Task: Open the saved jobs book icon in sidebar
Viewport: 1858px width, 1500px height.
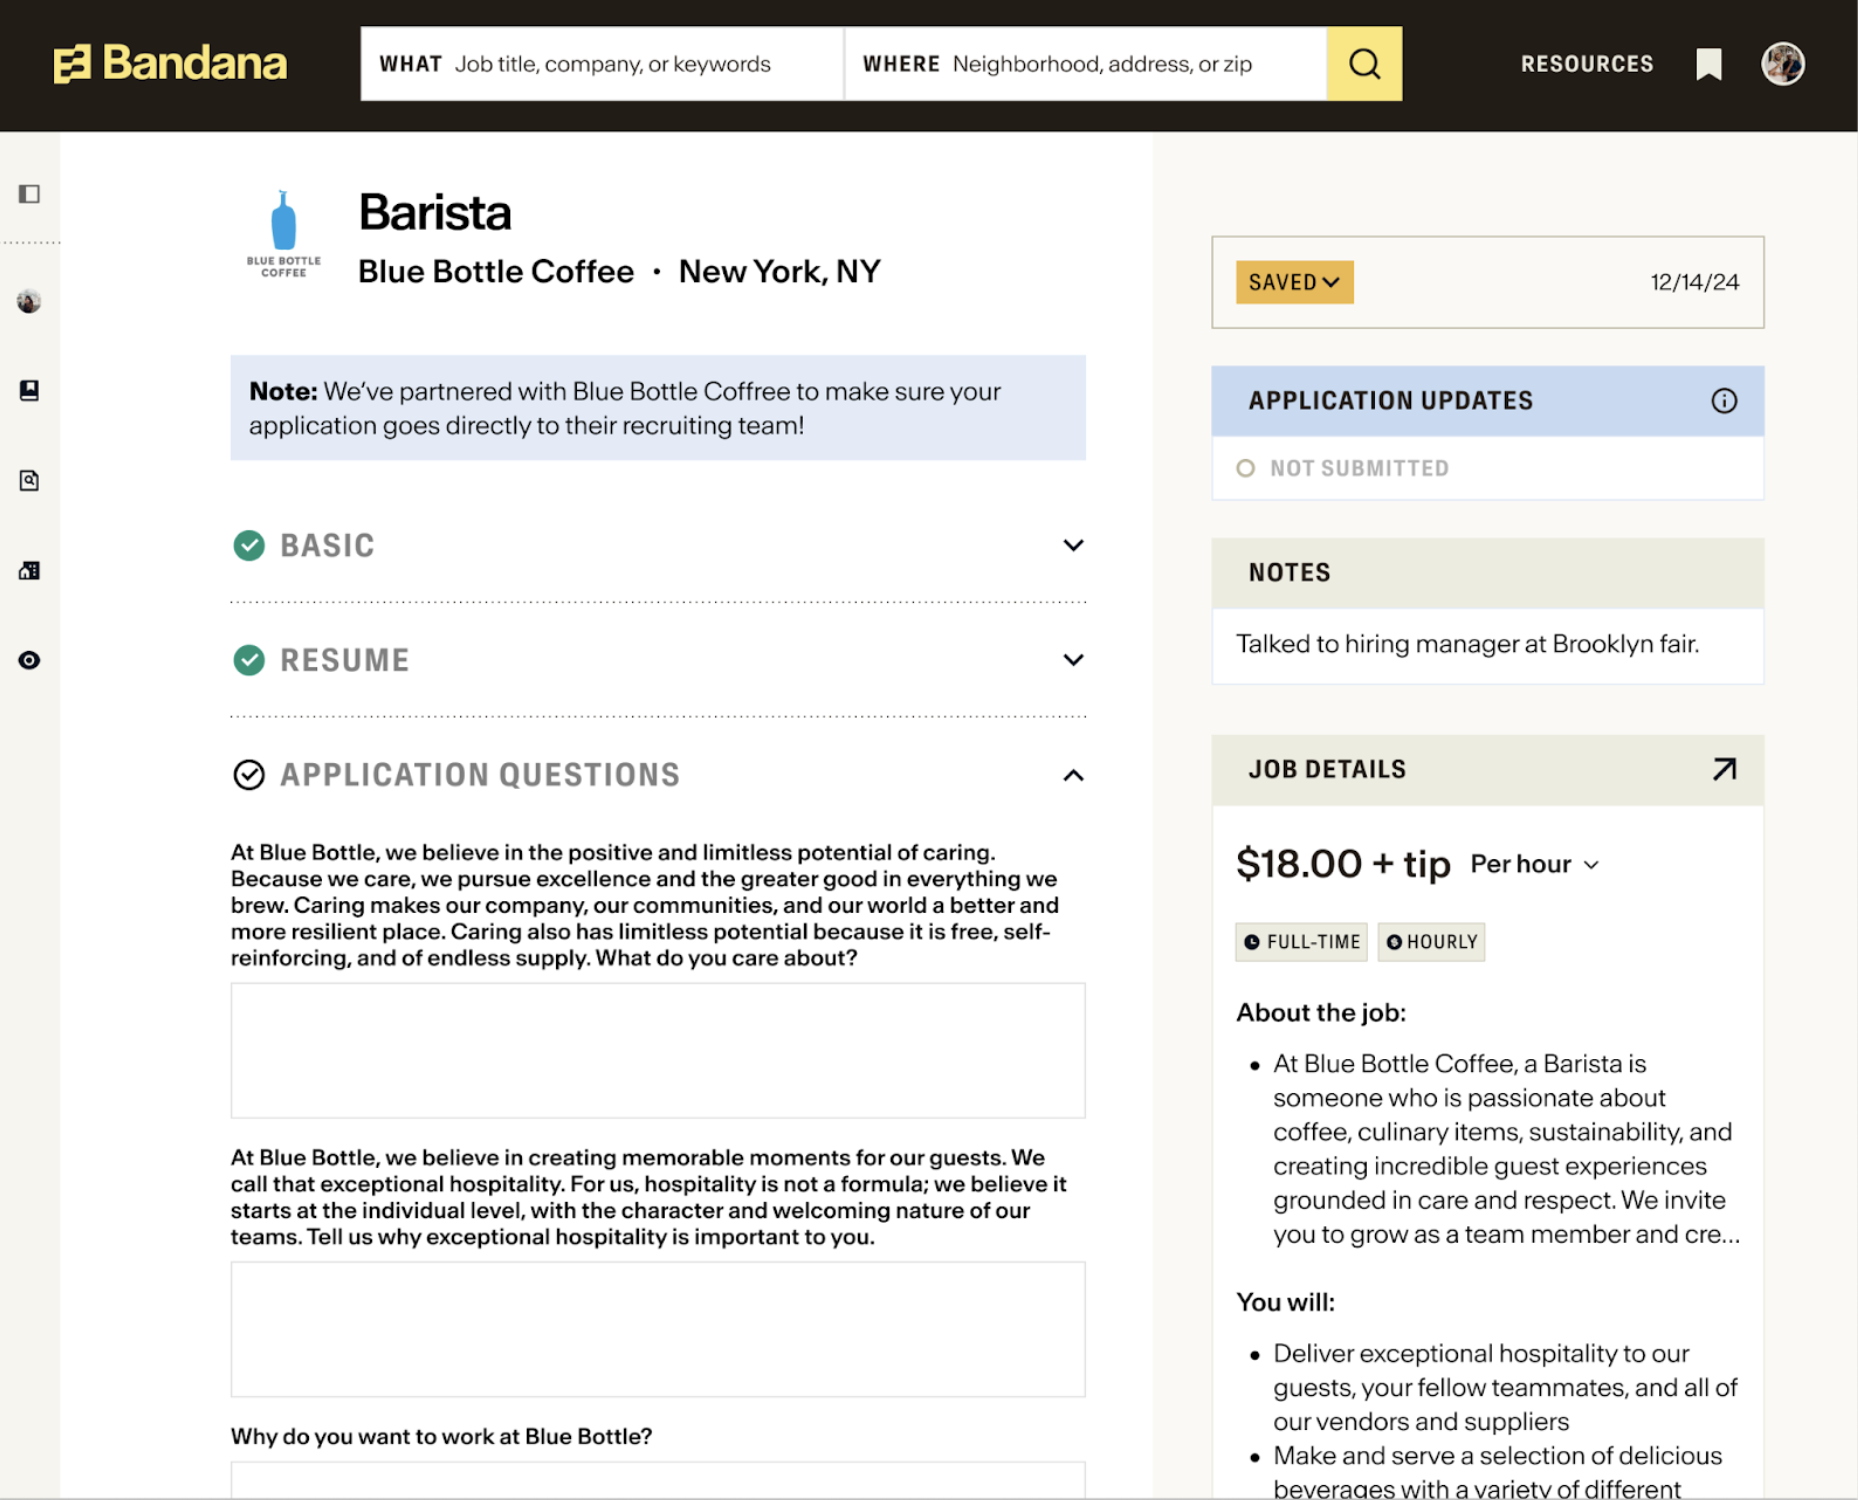Action: click(x=29, y=390)
